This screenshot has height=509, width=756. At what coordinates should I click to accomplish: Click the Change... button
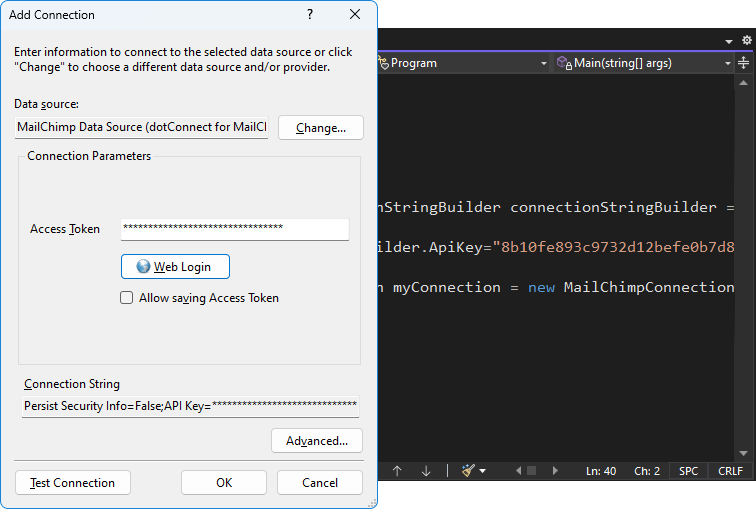click(321, 128)
